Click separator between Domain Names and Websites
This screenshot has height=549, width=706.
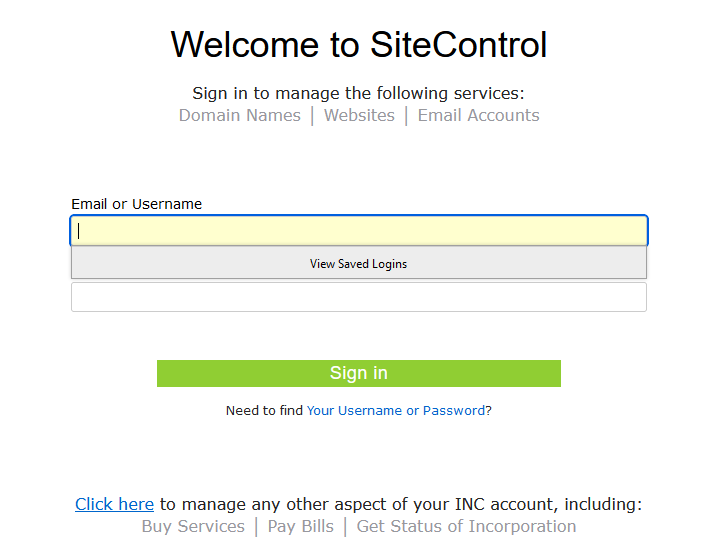point(312,116)
